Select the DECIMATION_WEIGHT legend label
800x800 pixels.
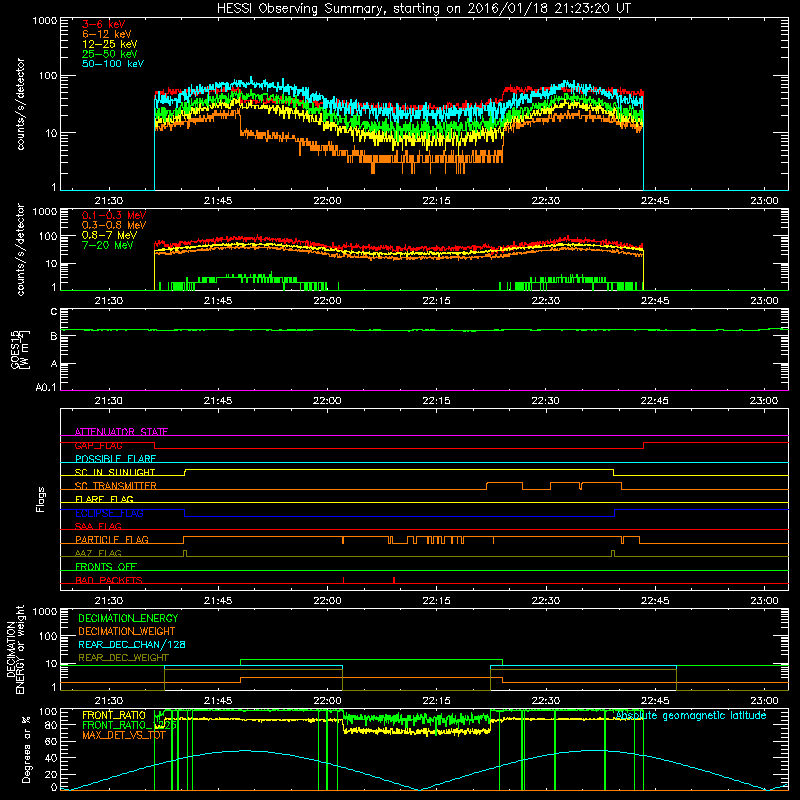(127, 632)
